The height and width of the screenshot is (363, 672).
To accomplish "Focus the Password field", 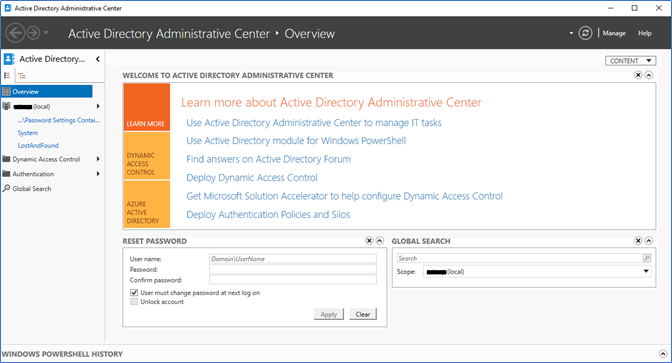I will point(293,269).
